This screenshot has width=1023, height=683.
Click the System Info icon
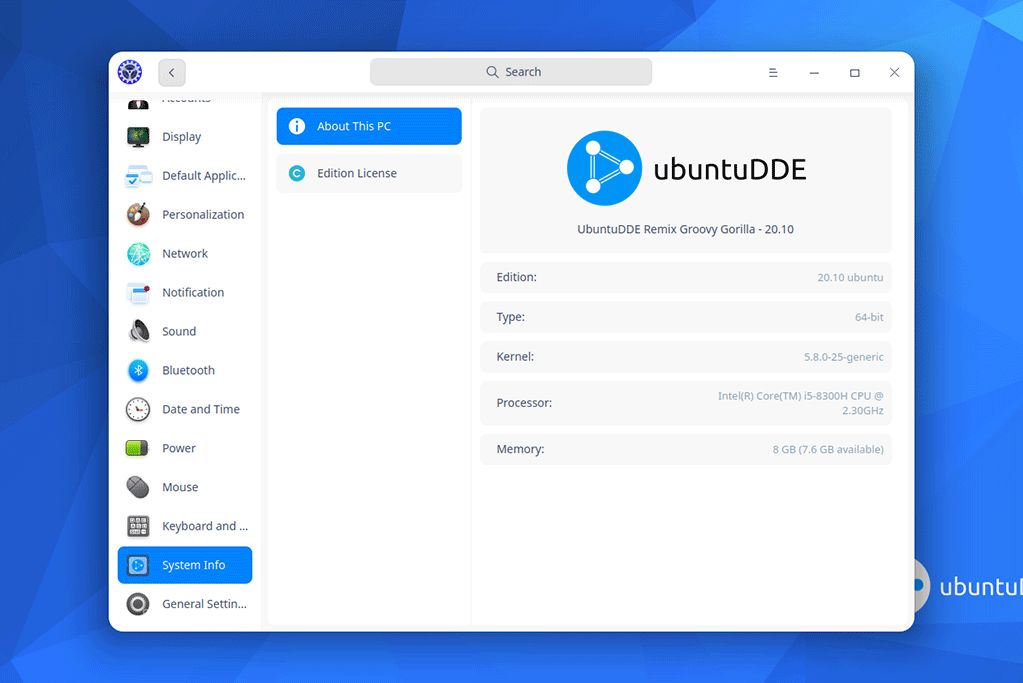[138, 565]
